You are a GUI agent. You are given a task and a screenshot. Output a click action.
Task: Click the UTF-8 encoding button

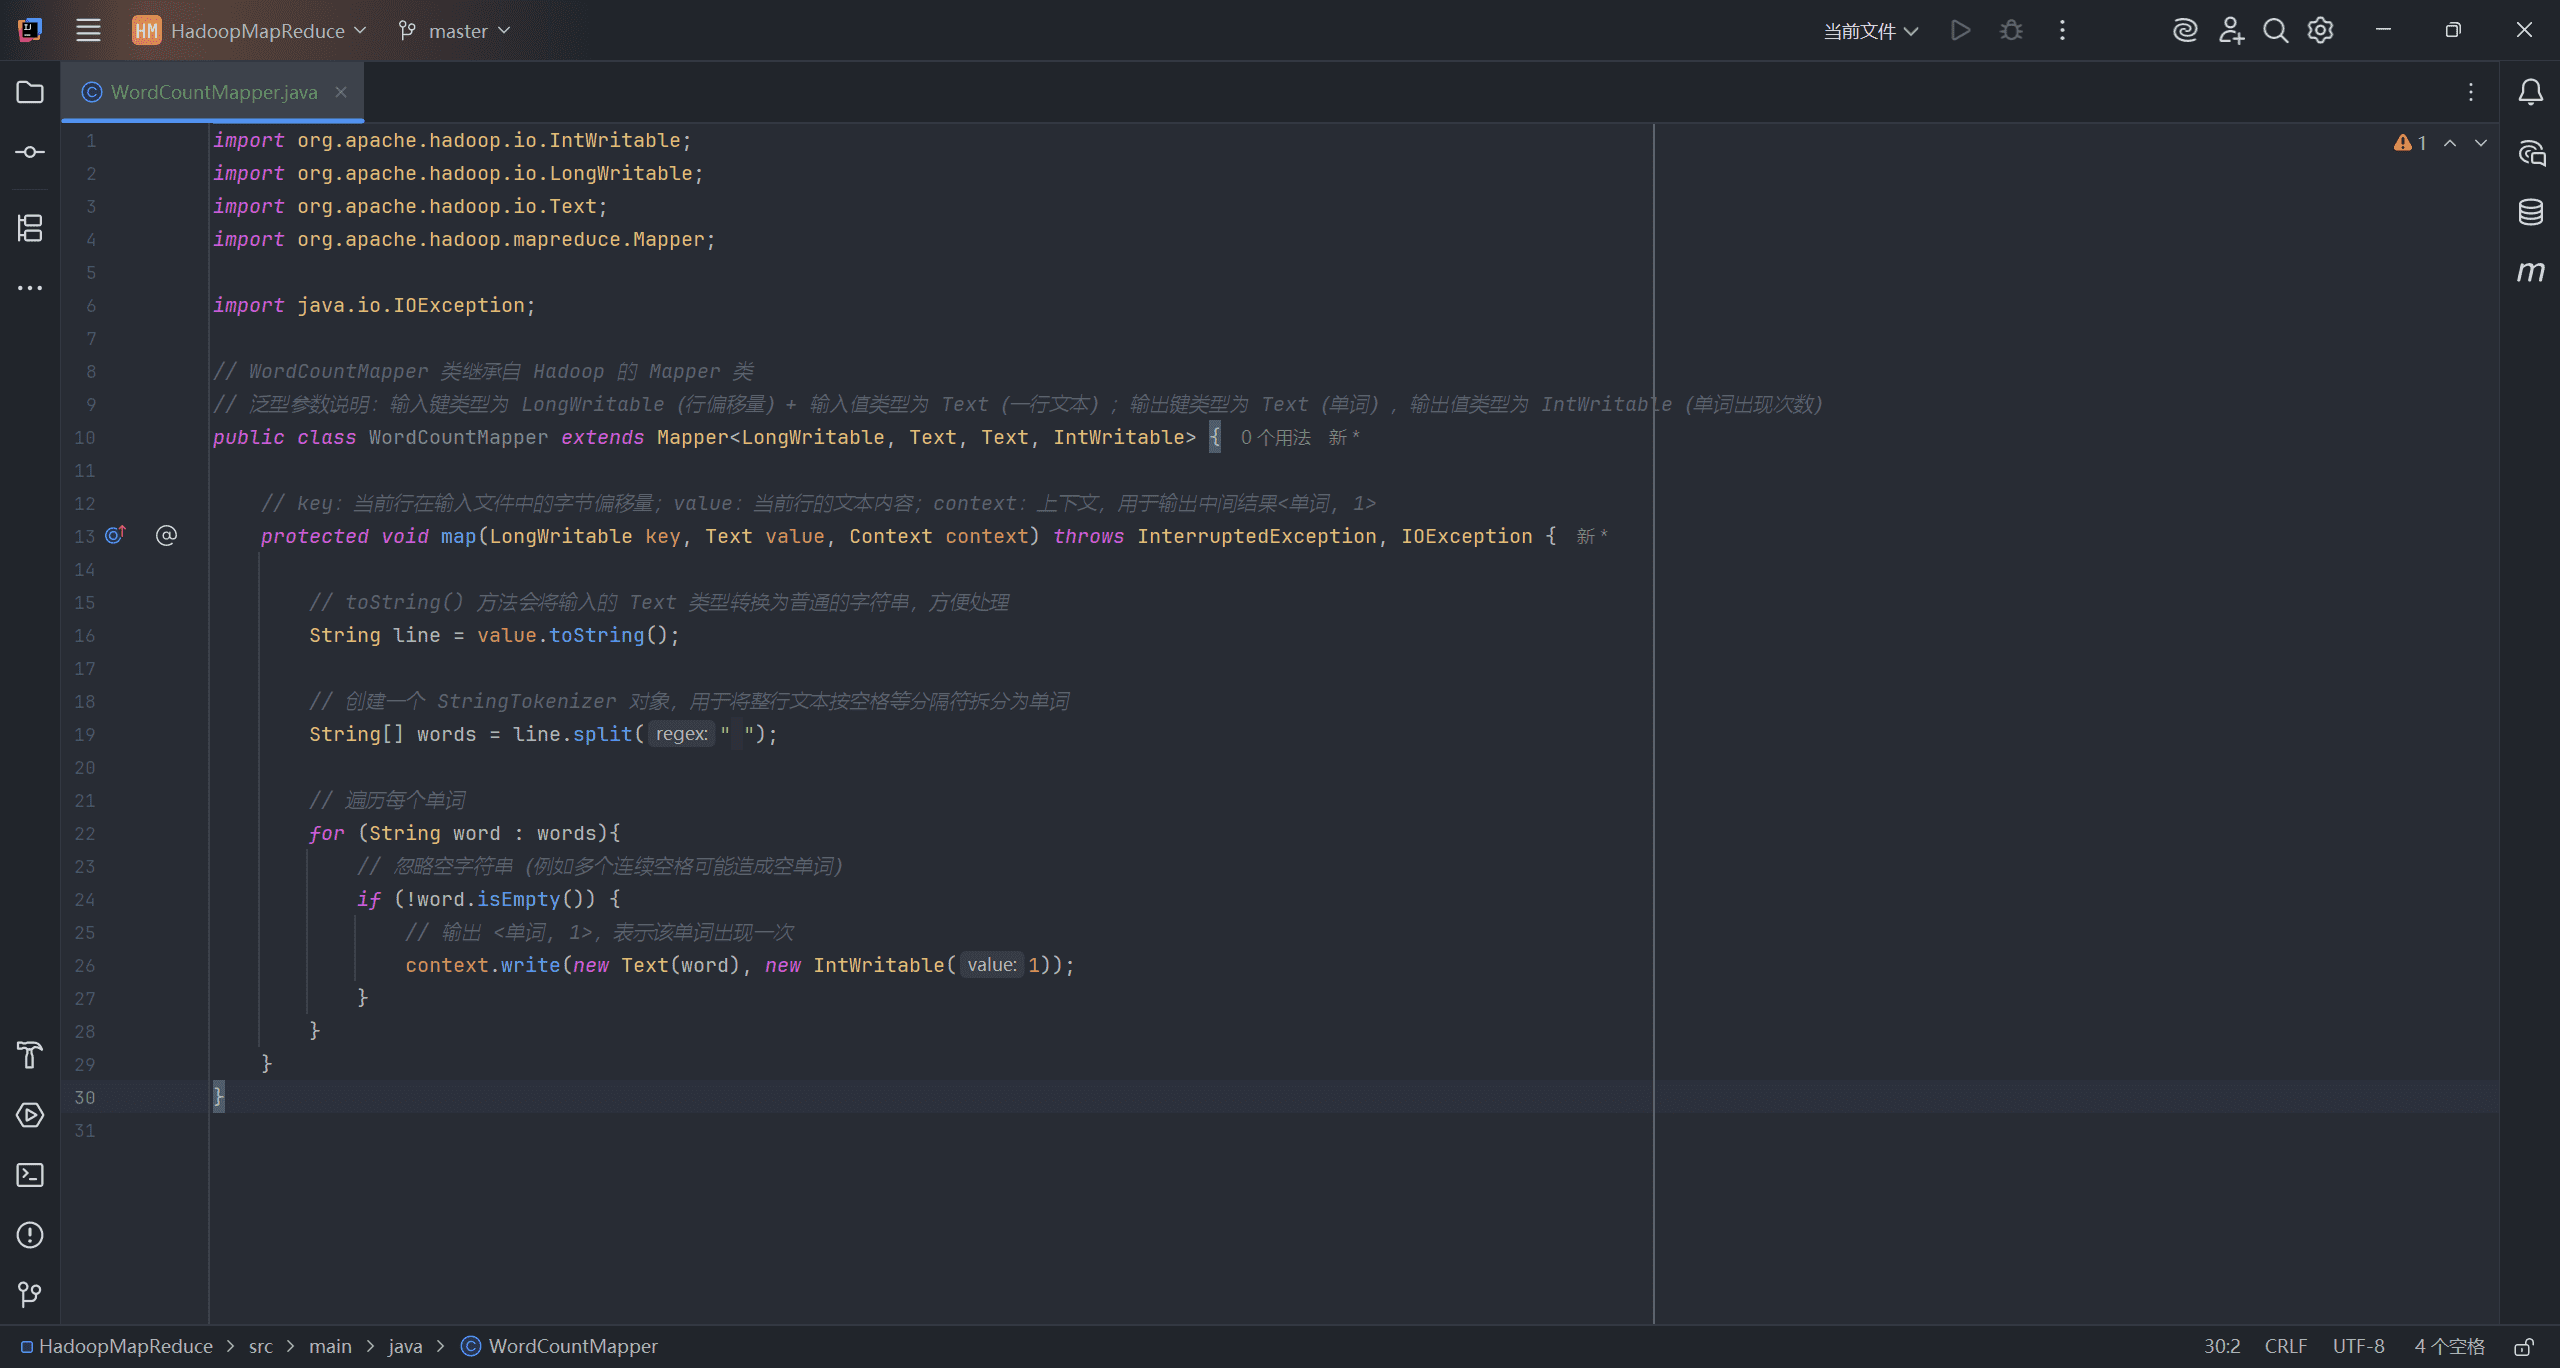[2359, 1346]
